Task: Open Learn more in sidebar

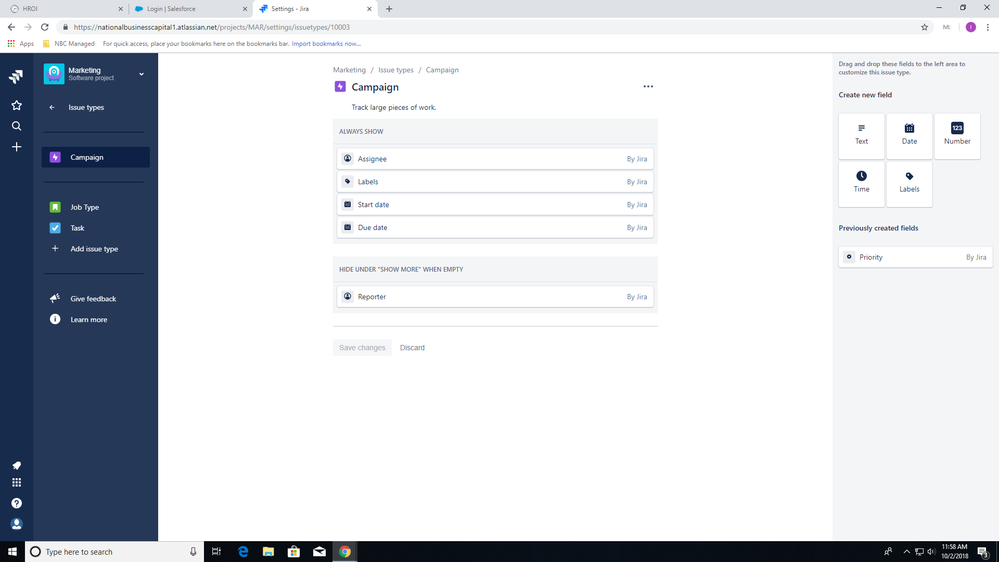Action: [96, 320]
